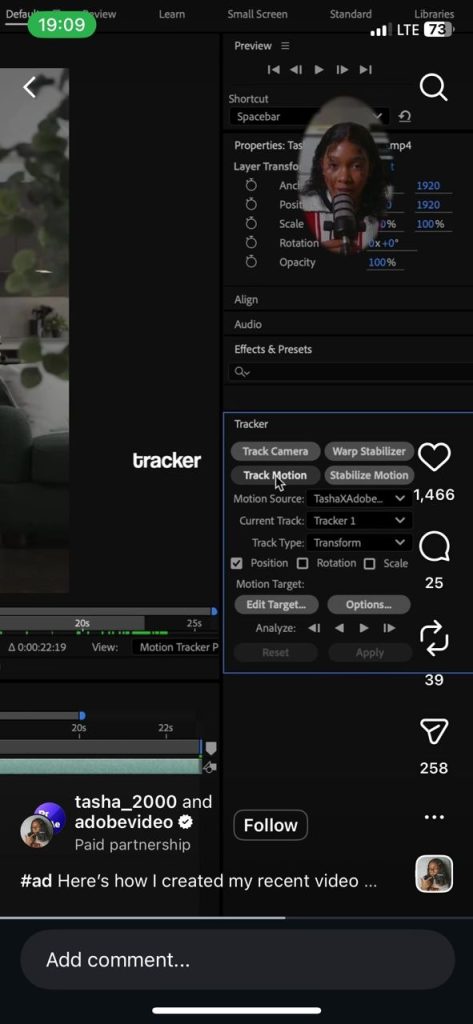This screenshot has height=1024, width=473.
Task: Toggle Opacity stopwatch icon
Action: coord(251,262)
